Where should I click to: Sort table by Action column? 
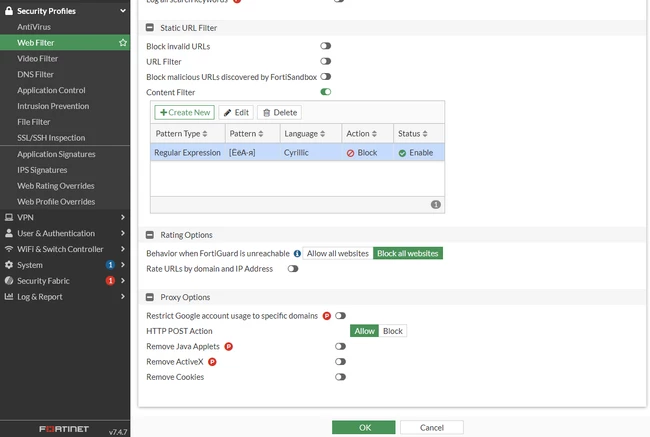point(367,134)
